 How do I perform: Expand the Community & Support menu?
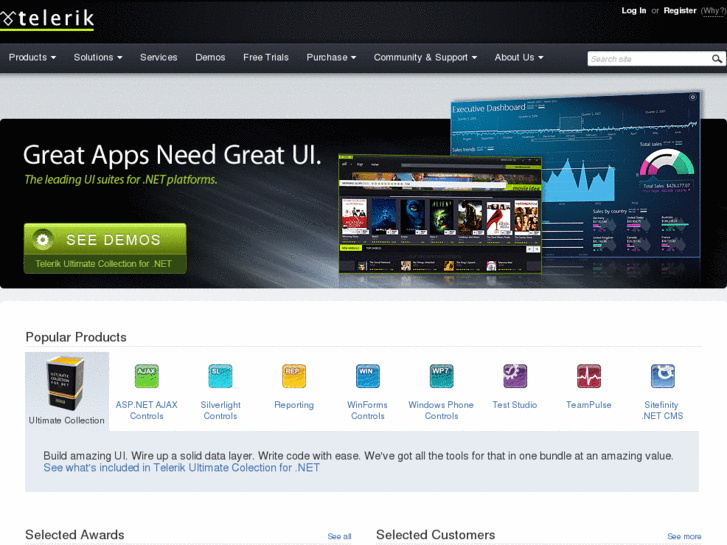425,58
